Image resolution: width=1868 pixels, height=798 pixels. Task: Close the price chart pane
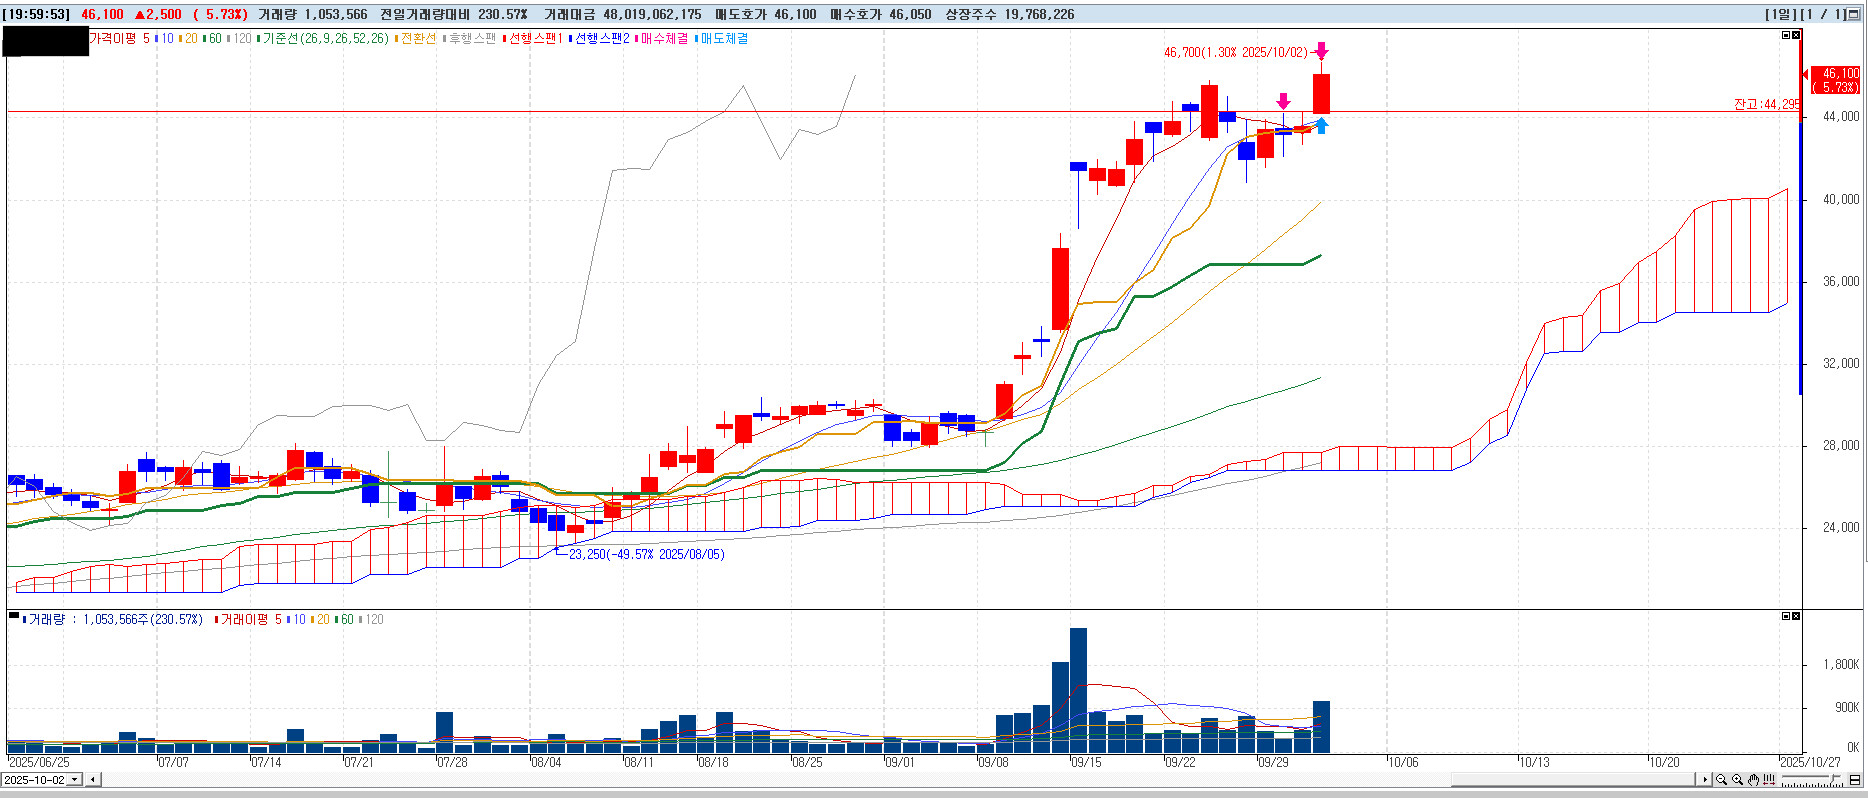tap(1796, 35)
